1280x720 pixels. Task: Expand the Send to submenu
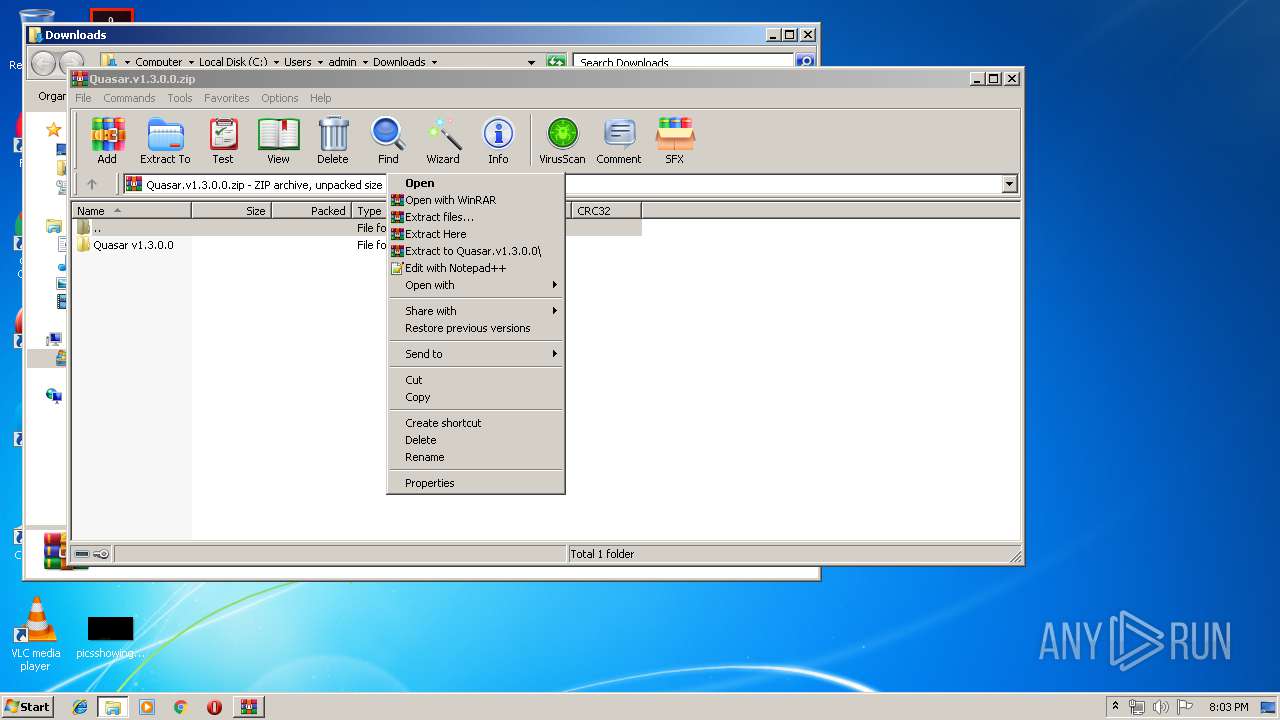click(x=476, y=354)
